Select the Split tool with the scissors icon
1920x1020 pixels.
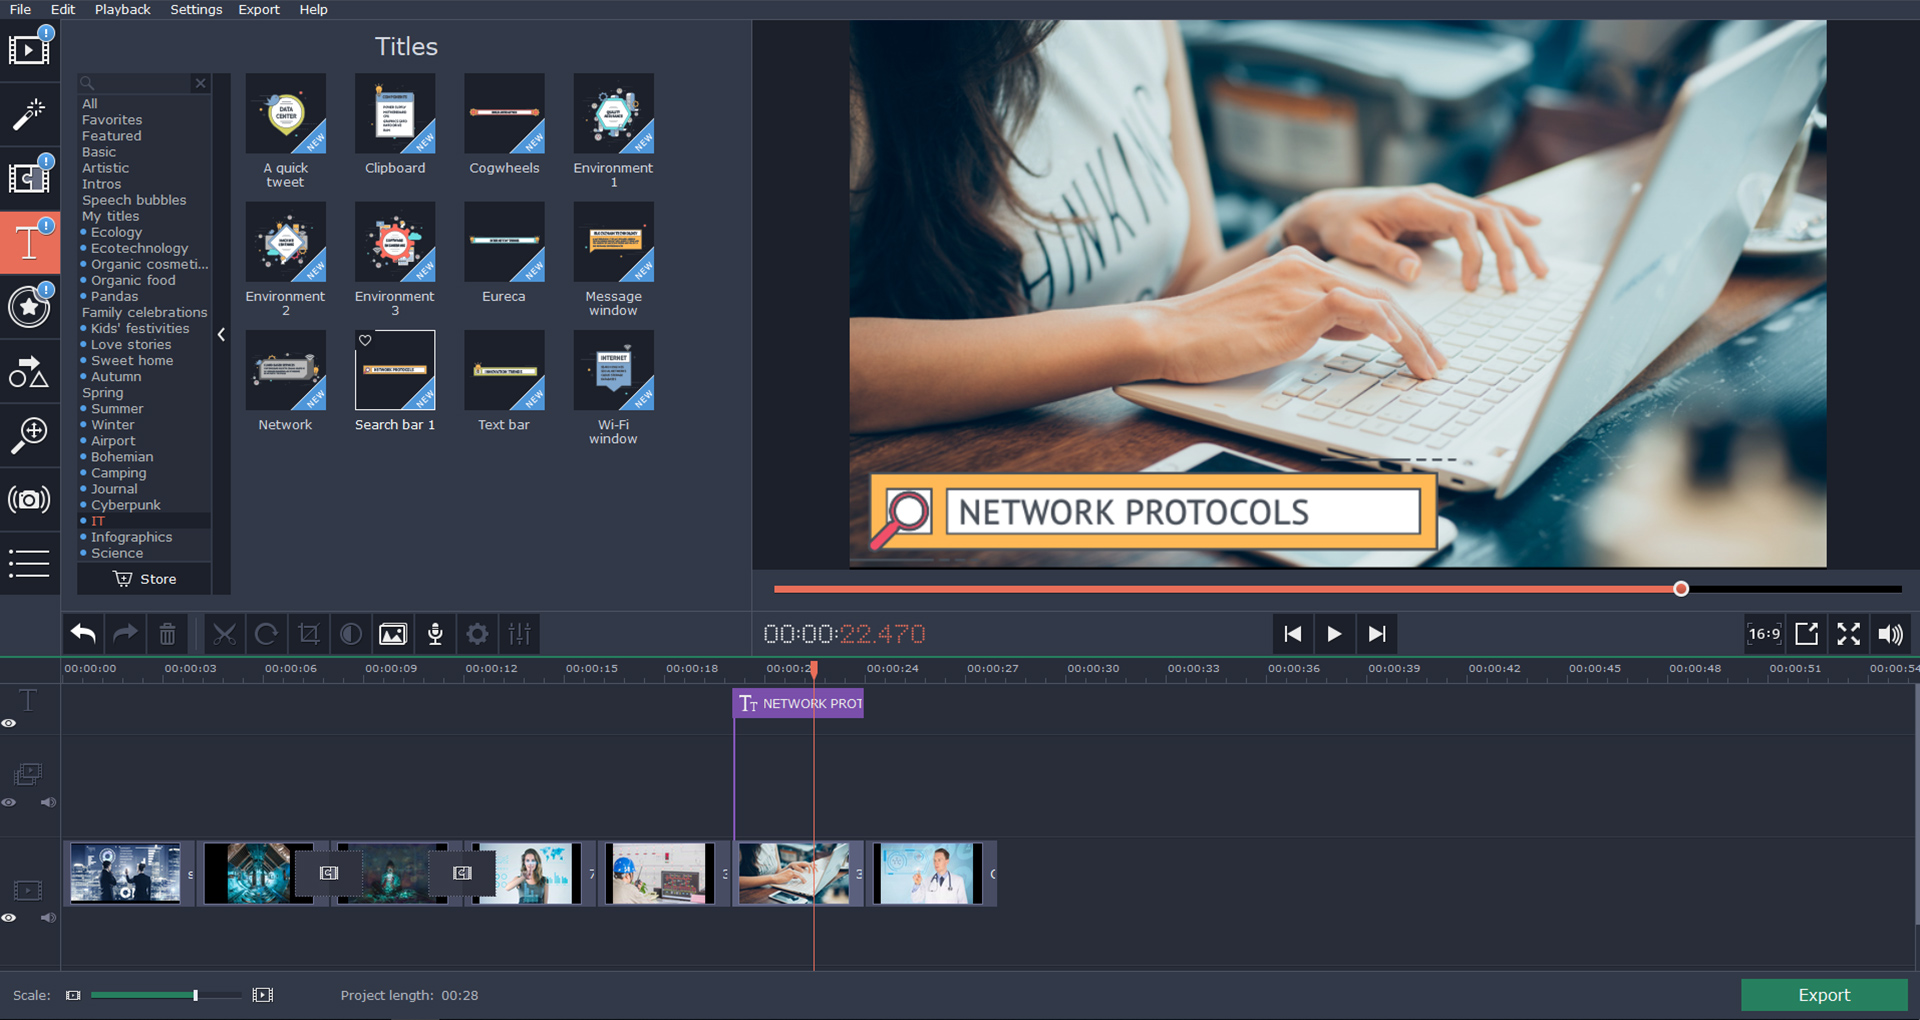tap(224, 633)
